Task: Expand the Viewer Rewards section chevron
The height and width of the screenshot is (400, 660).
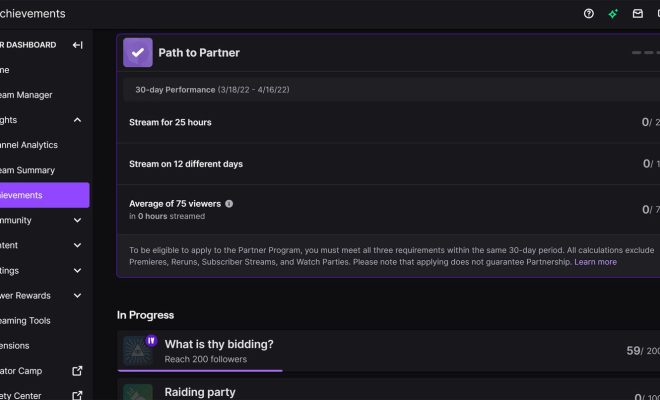Action: pos(77,296)
